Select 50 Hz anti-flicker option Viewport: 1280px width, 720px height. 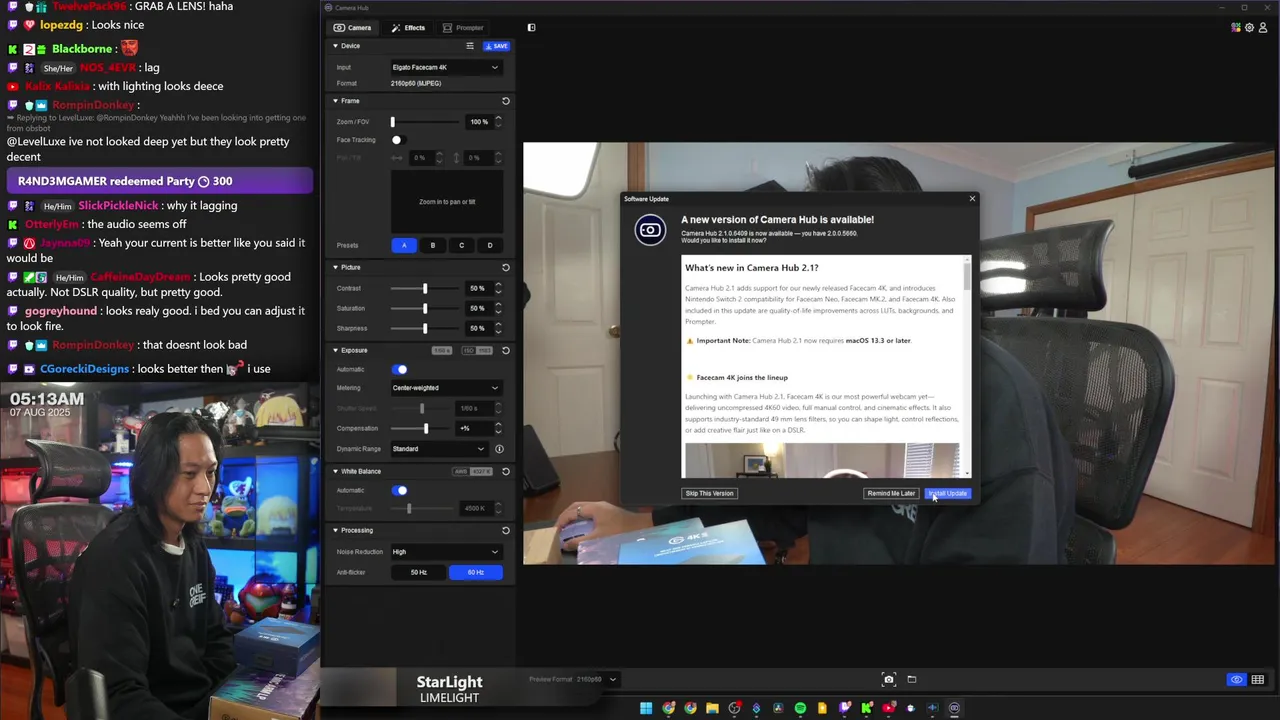(x=419, y=573)
